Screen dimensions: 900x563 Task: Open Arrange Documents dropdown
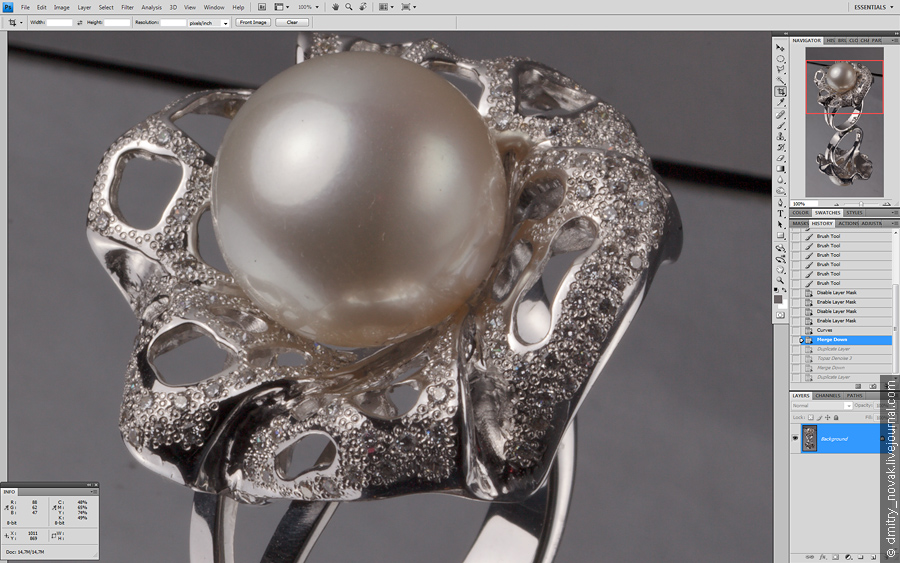(386, 7)
